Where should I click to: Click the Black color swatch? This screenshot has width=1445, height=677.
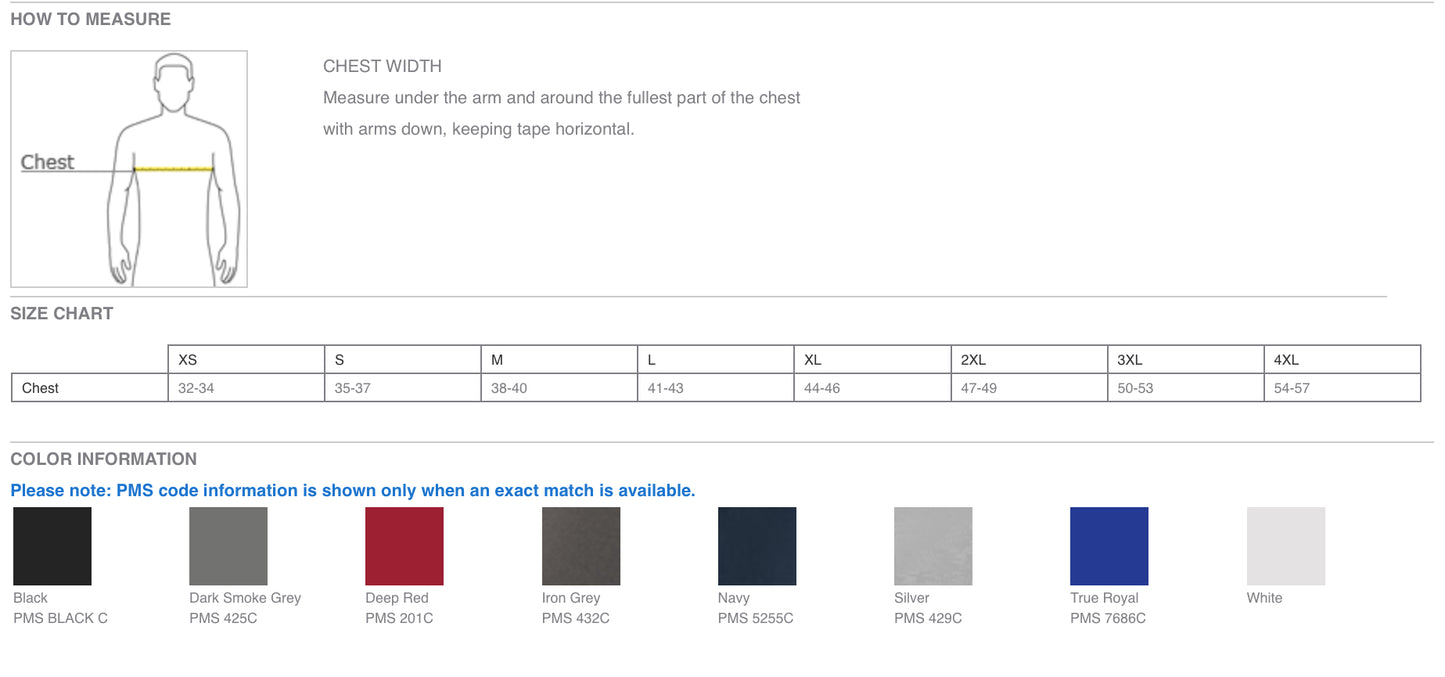click(52, 546)
